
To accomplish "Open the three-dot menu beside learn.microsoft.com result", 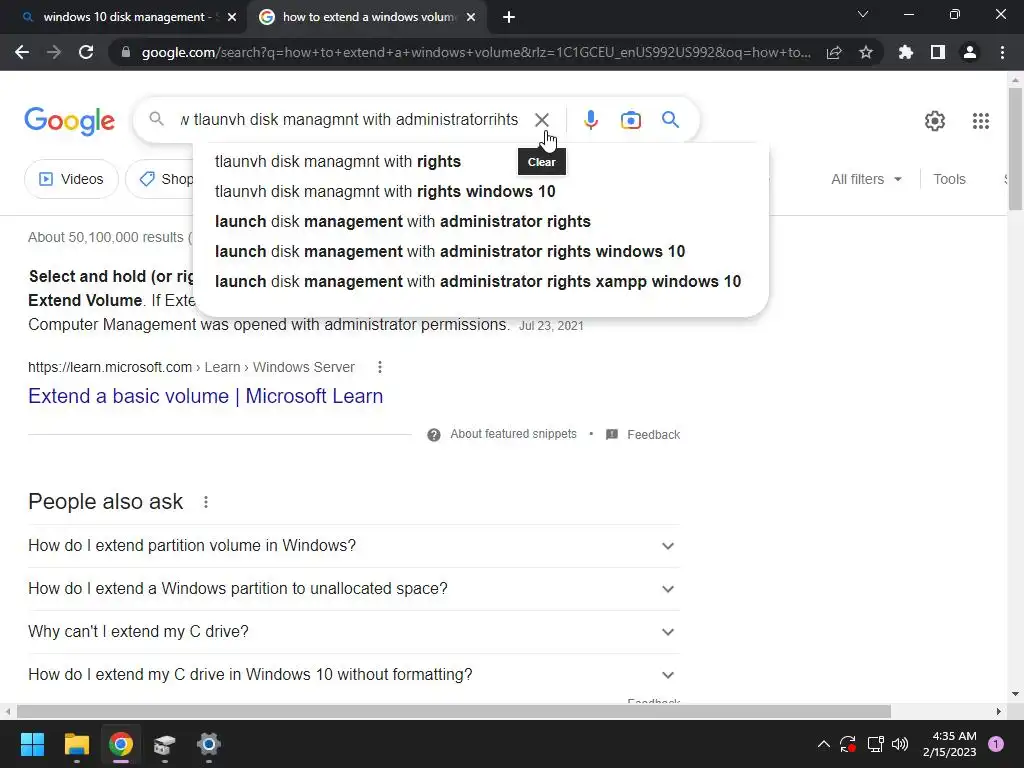I will coord(379,367).
